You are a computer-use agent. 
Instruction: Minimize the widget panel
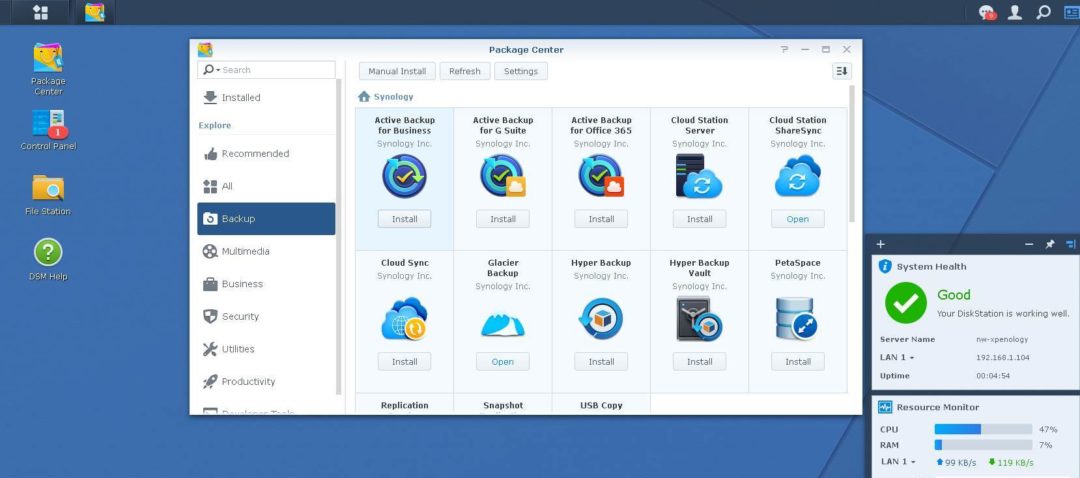[x=1029, y=244]
